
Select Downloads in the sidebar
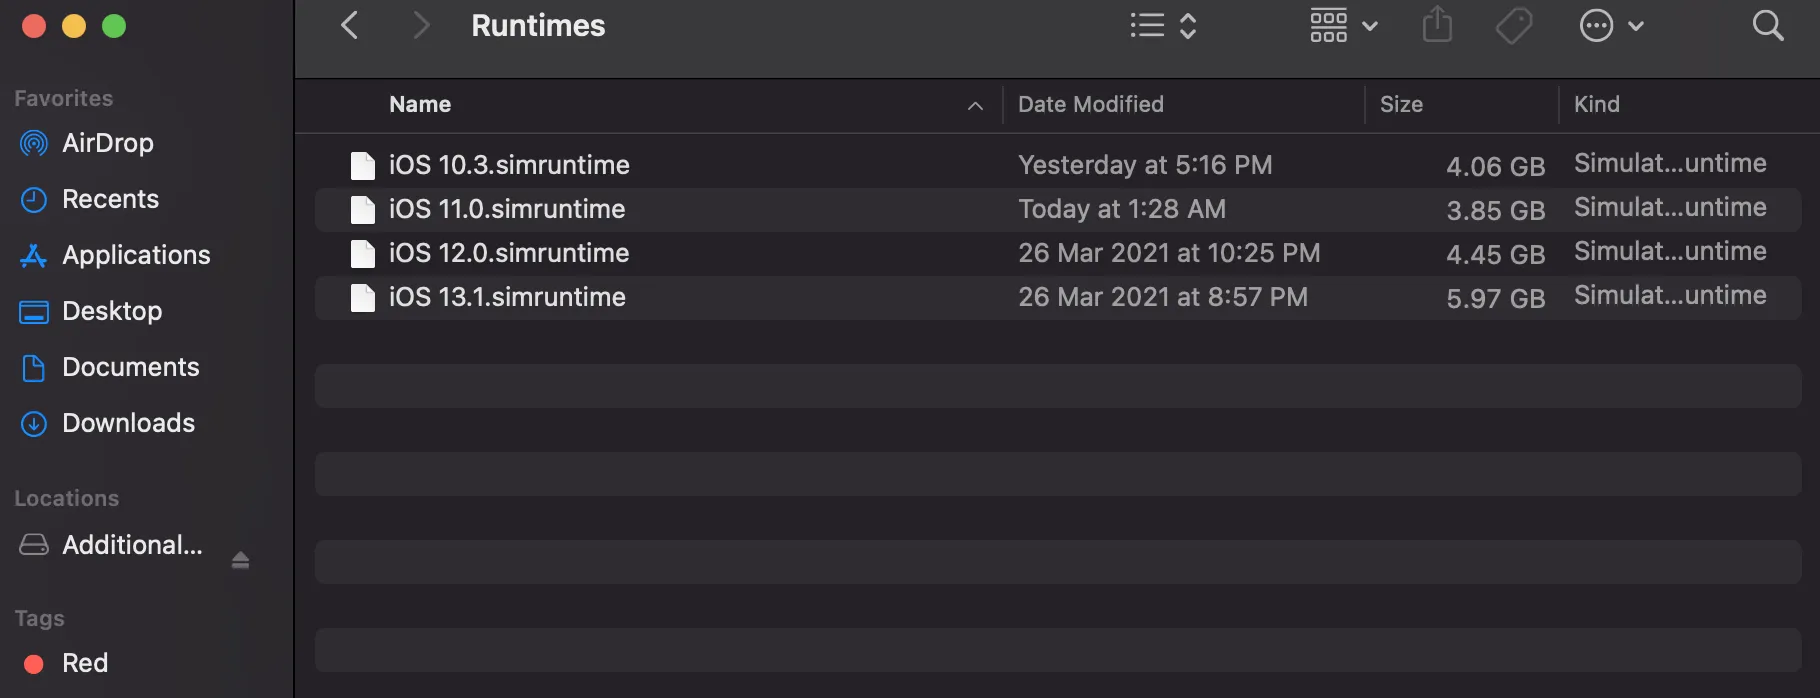(x=128, y=423)
